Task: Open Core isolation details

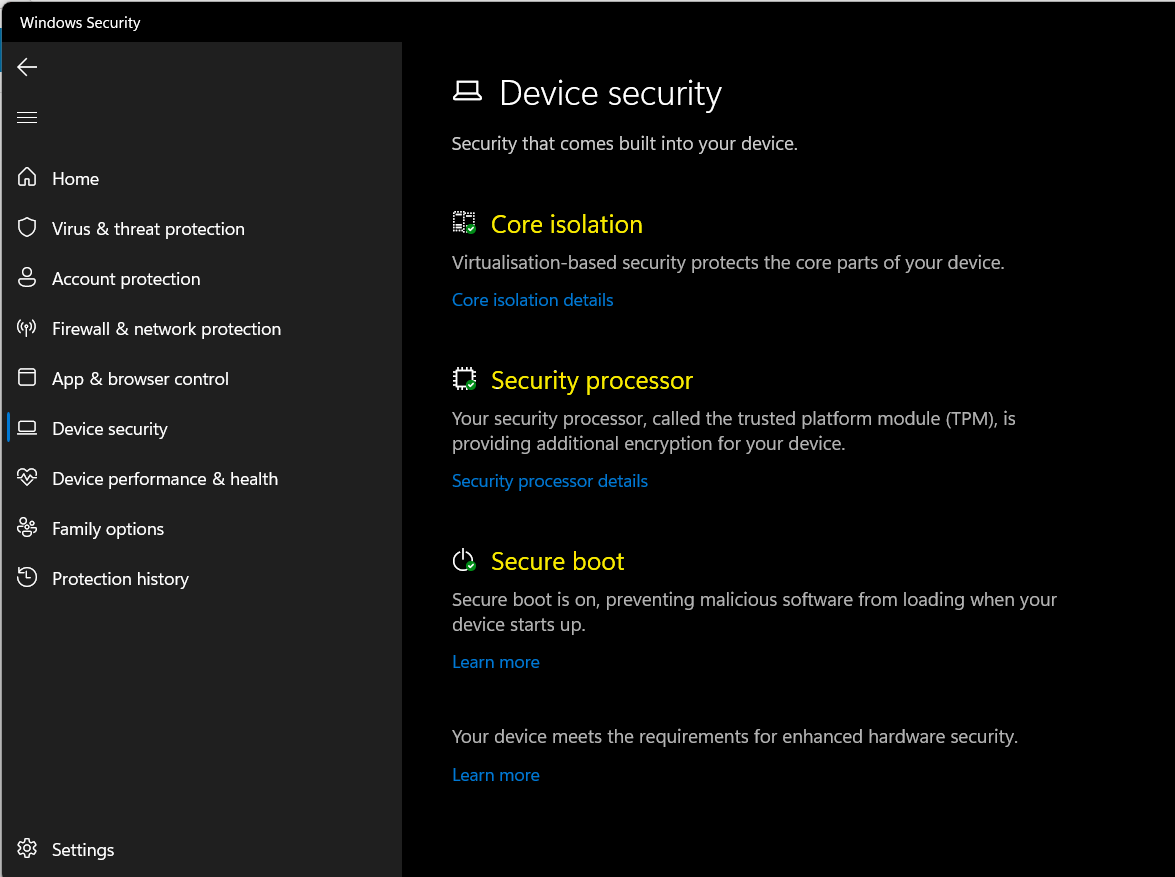Action: tap(532, 299)
